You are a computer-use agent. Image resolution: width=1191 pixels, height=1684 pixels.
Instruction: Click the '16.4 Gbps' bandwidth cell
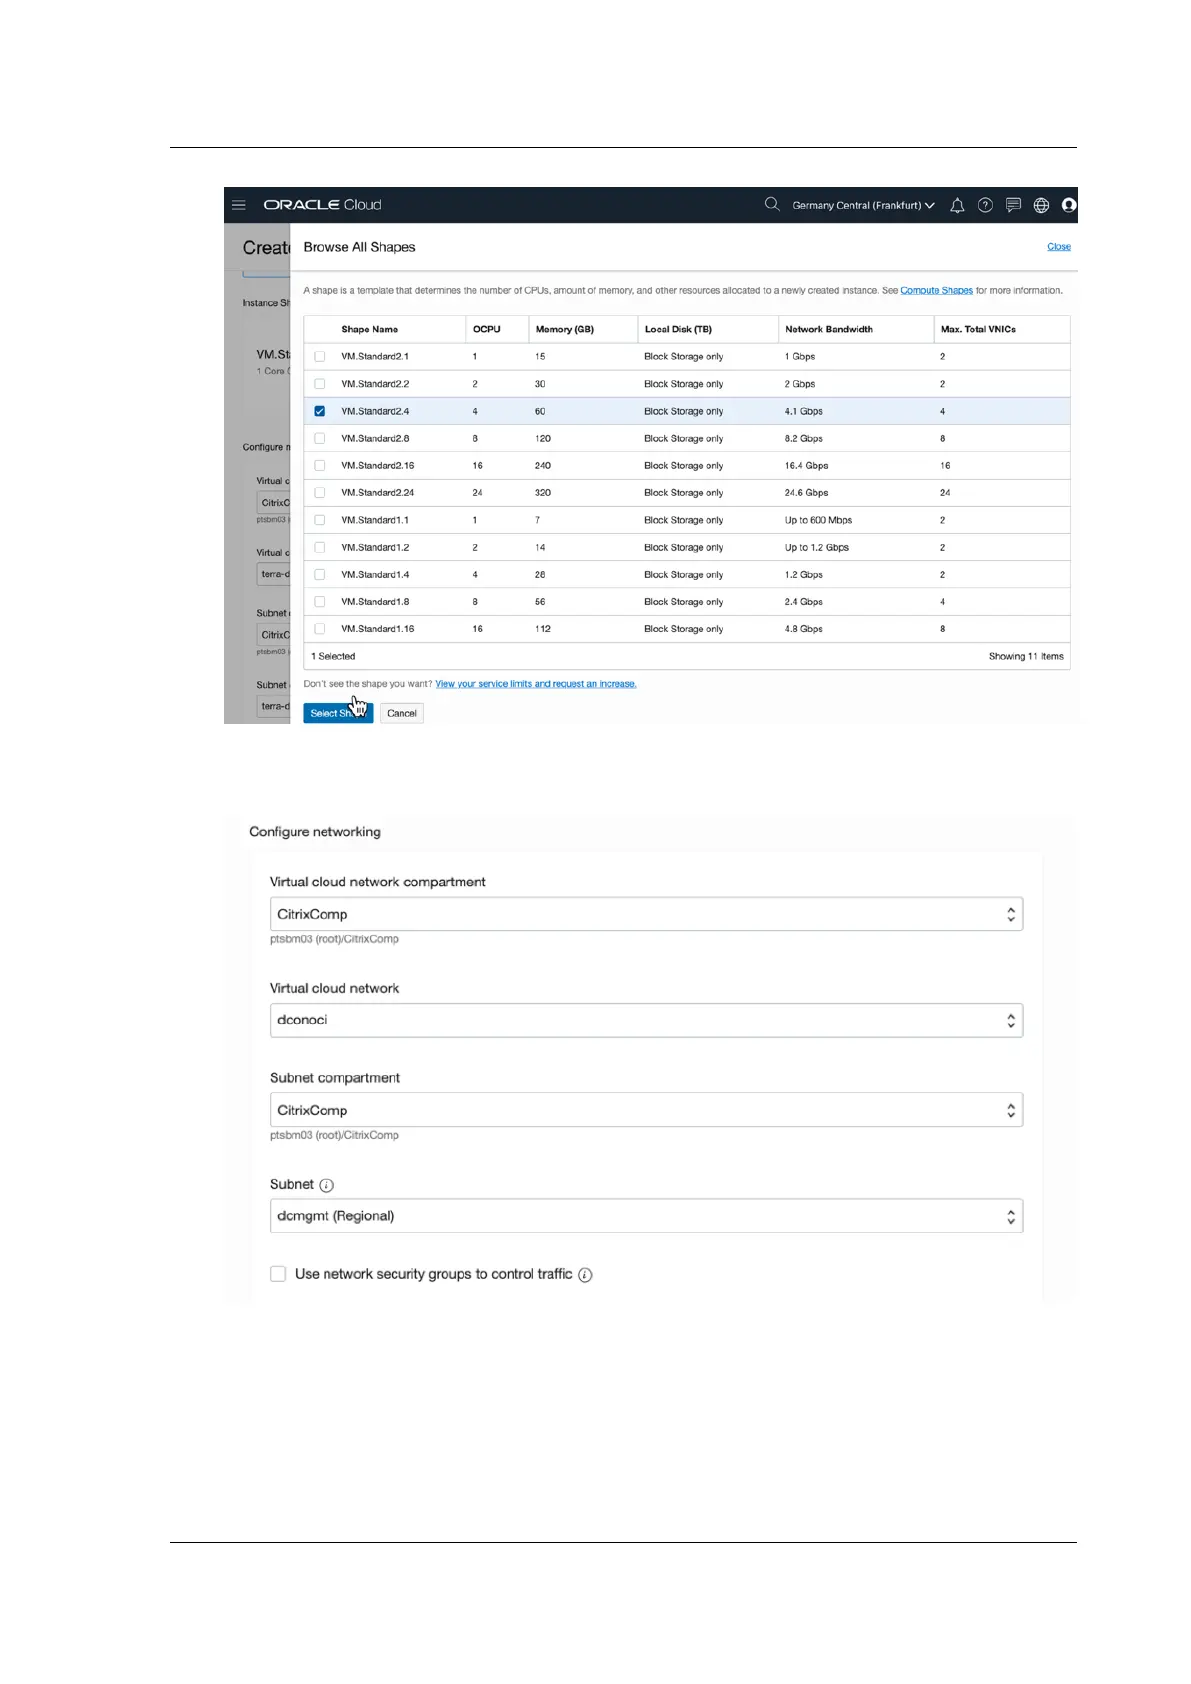click(807, 466)
